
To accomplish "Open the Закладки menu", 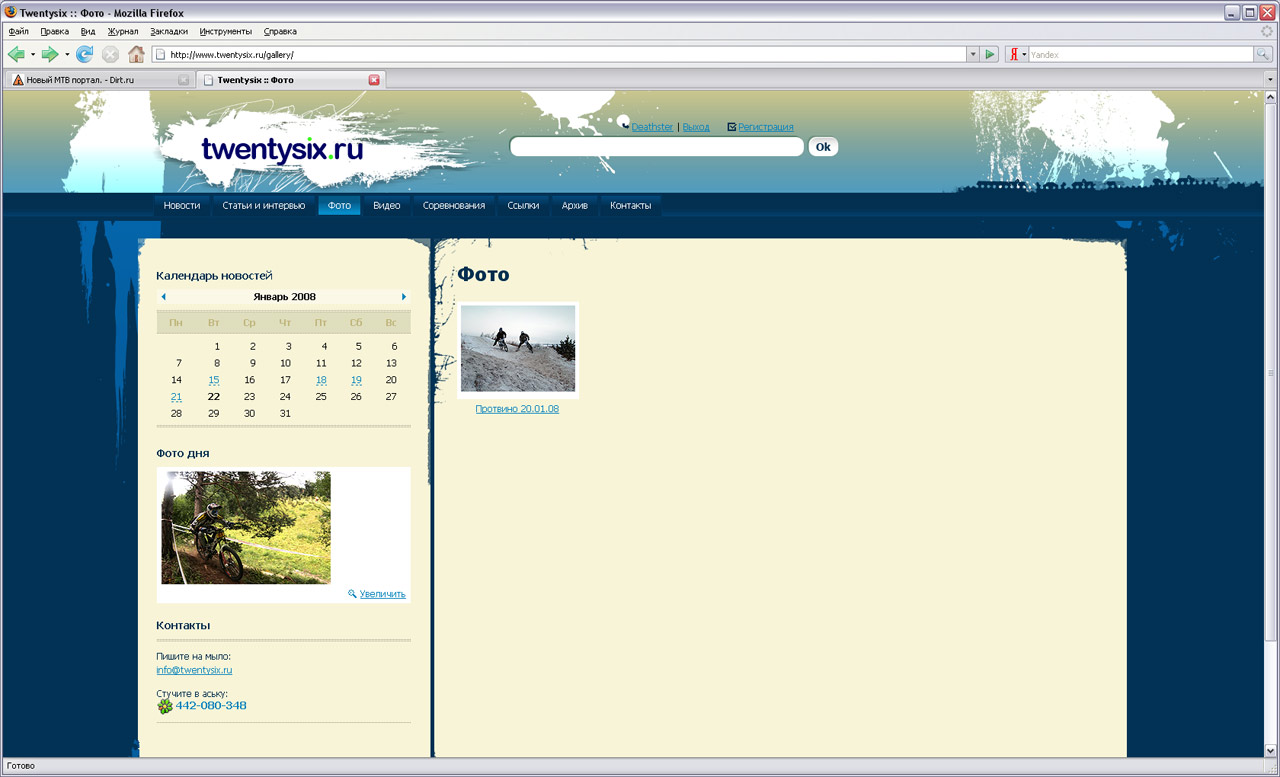I will tap(169, 32).
